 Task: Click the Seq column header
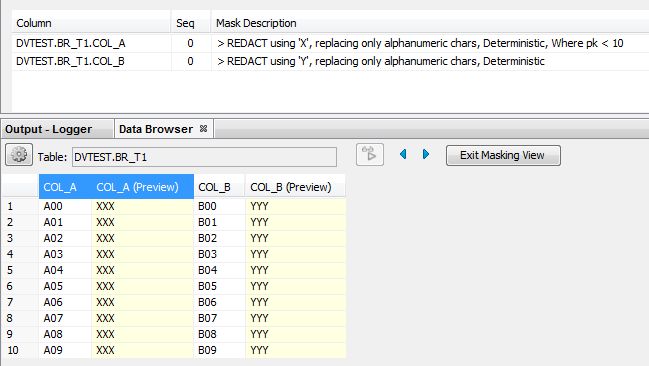click(190, 23)
